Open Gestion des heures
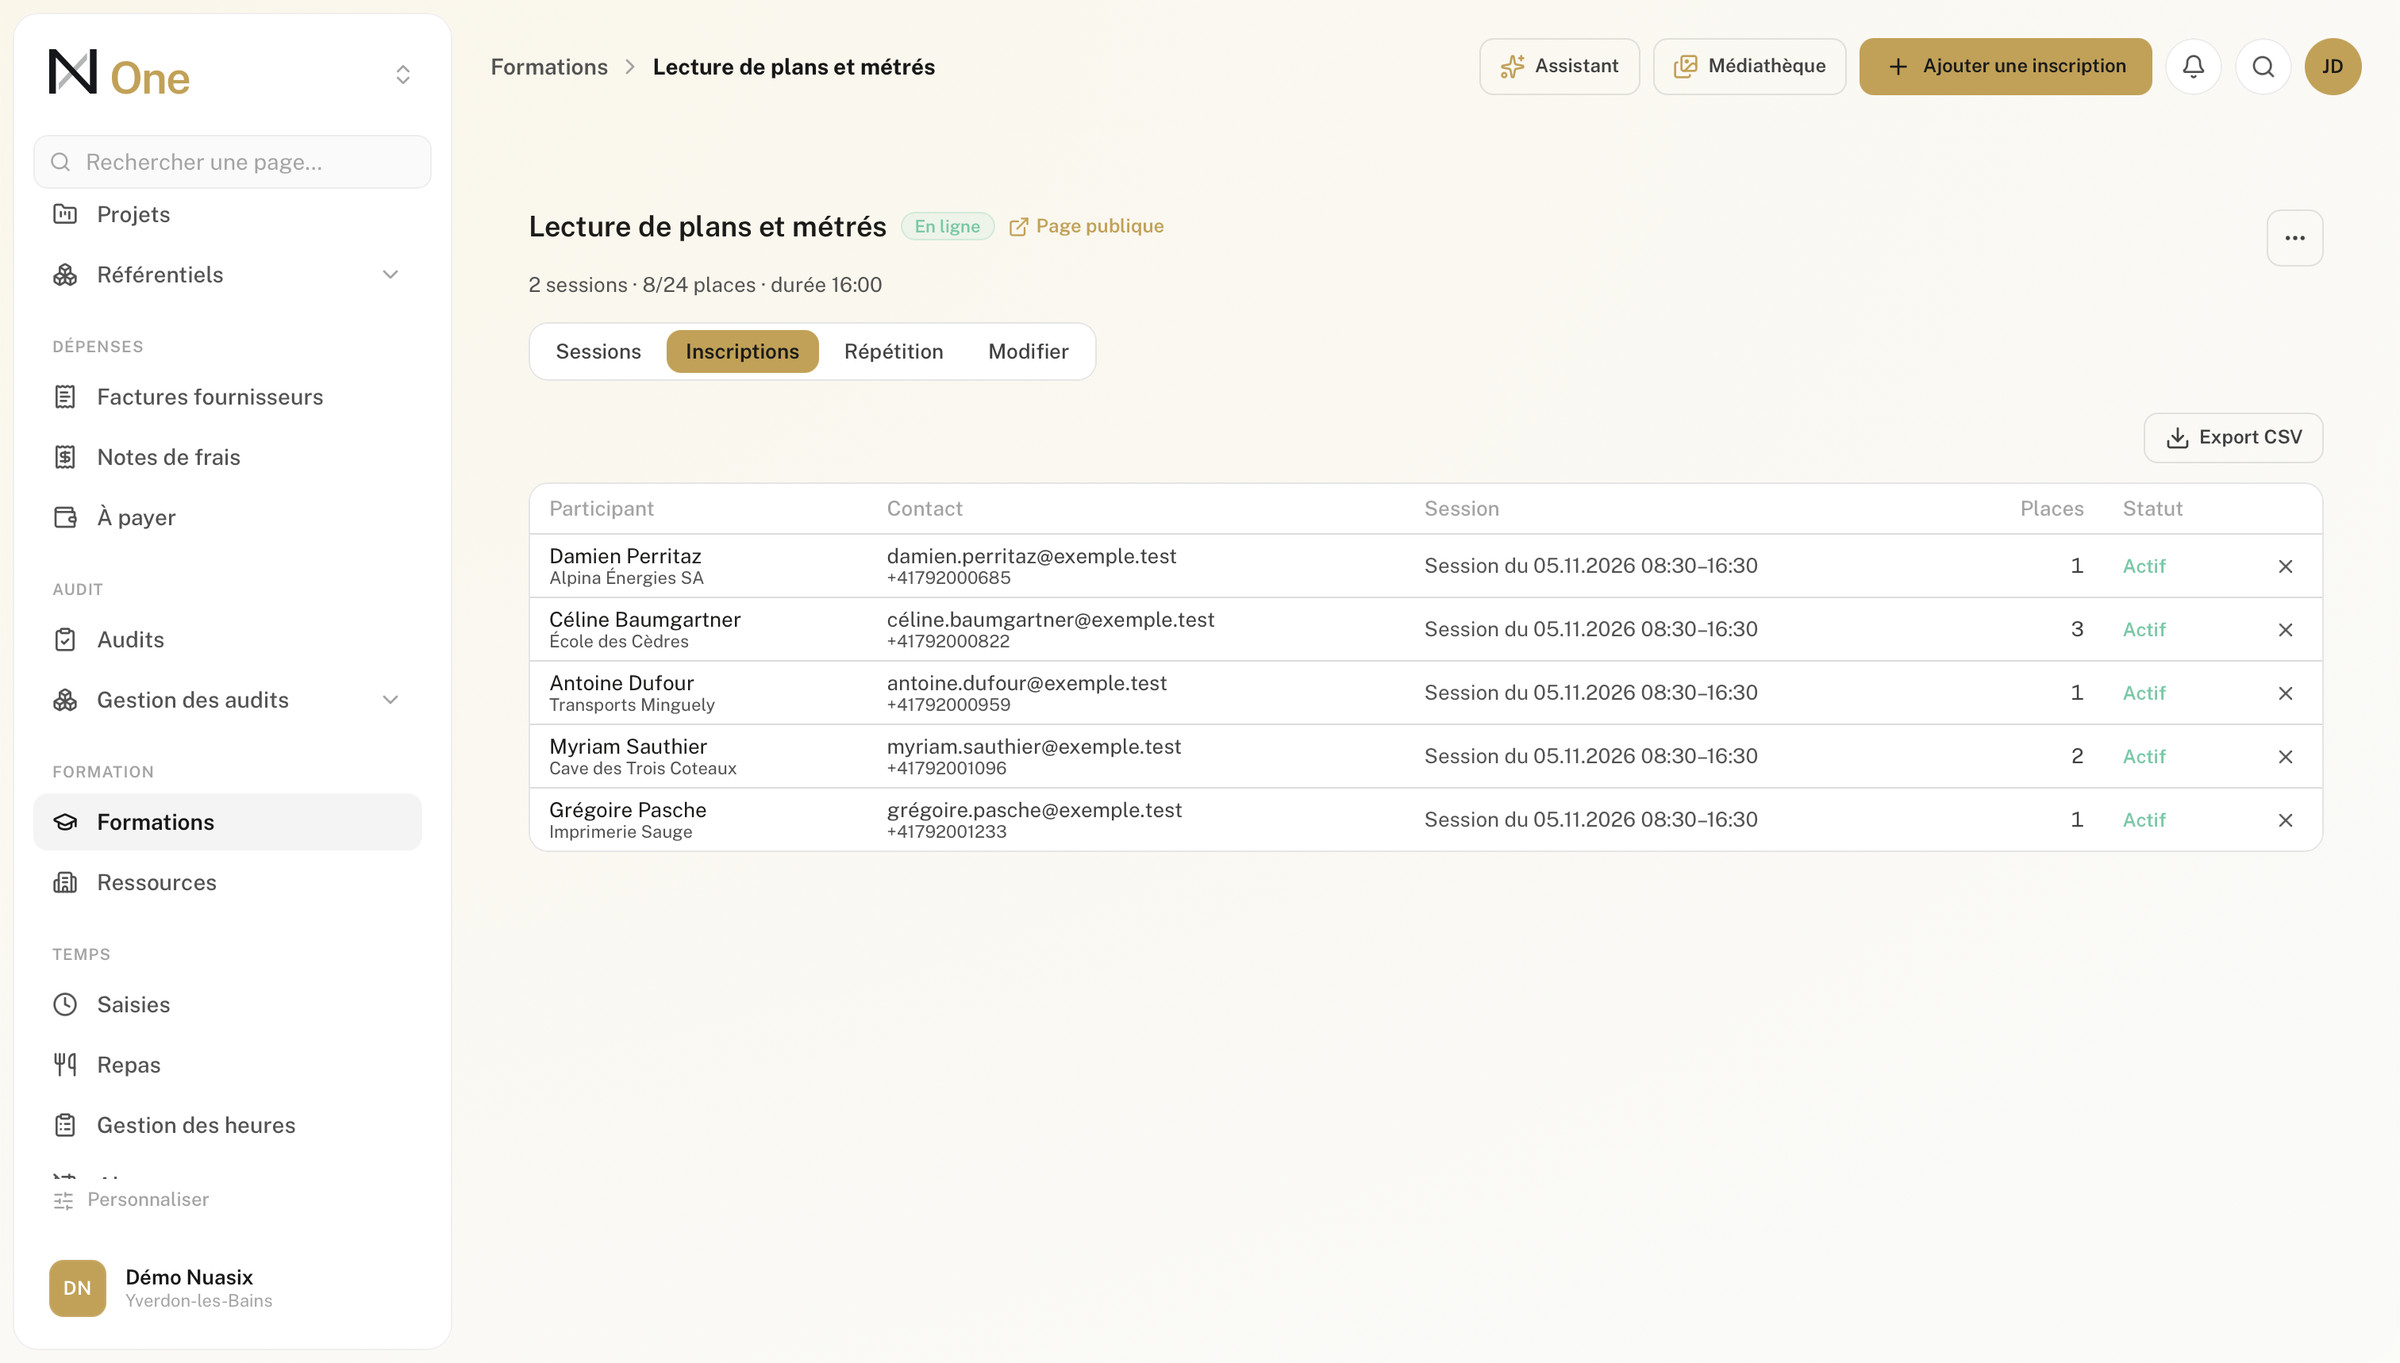The image size is (2400, 1363). 227,1125
